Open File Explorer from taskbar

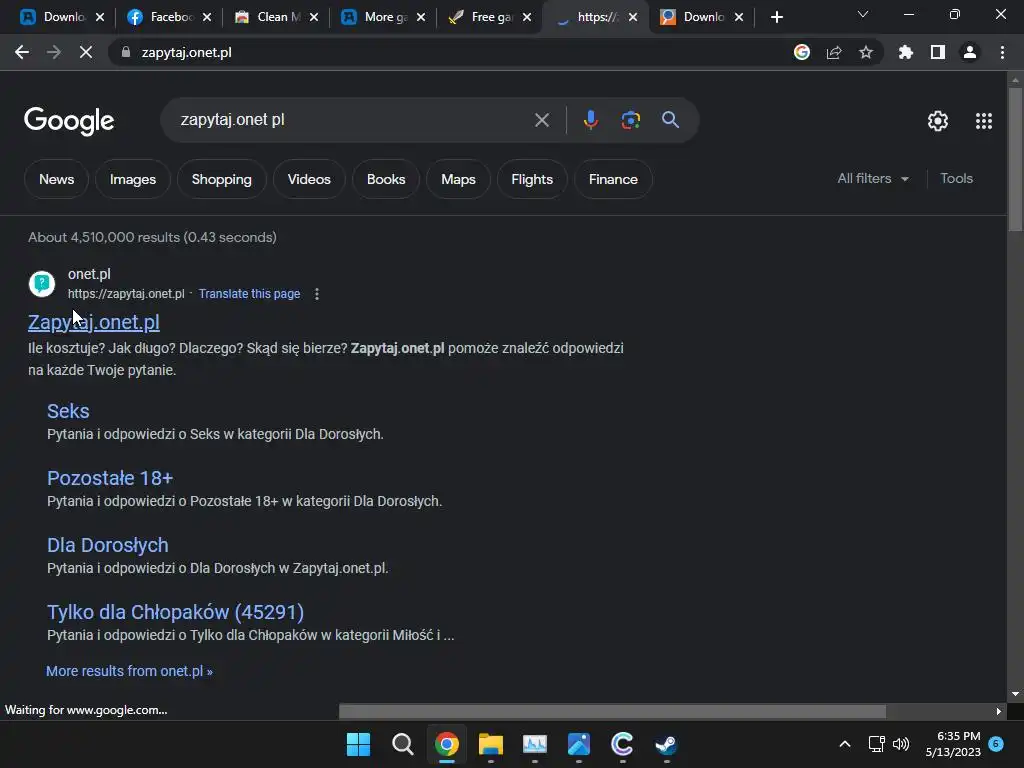(x=490, y=744)
